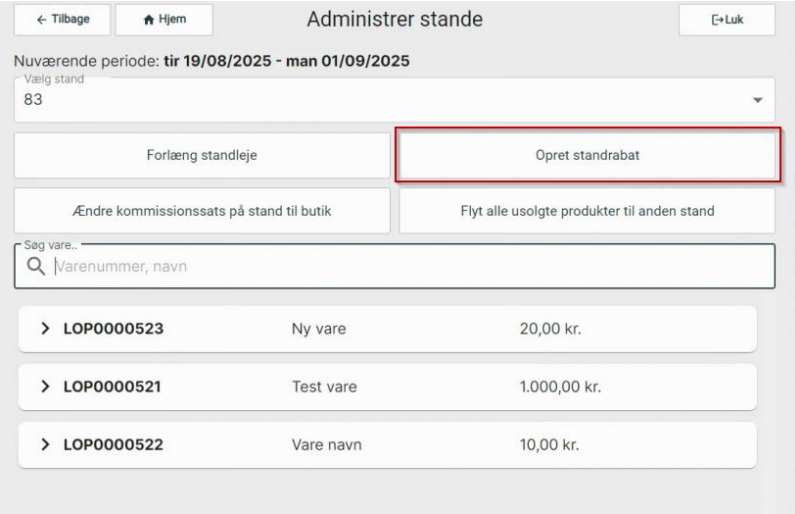Select the Test vare product name
Viewport: 795px width, 514px height.
323,387
